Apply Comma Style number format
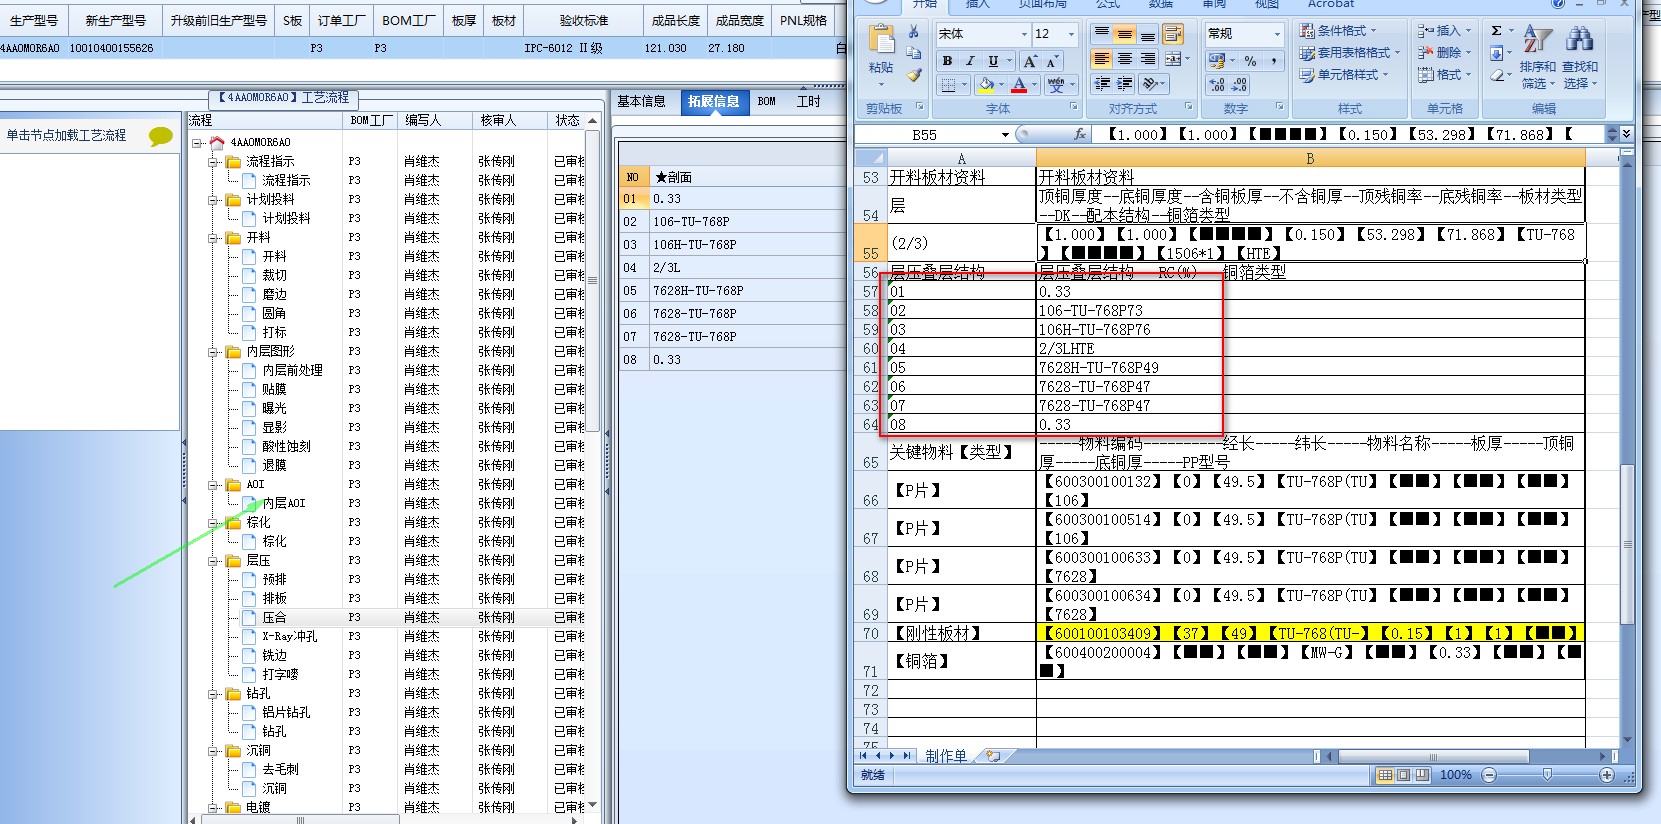This screenshot has height=824, width=1661. tap(1273, 61)
